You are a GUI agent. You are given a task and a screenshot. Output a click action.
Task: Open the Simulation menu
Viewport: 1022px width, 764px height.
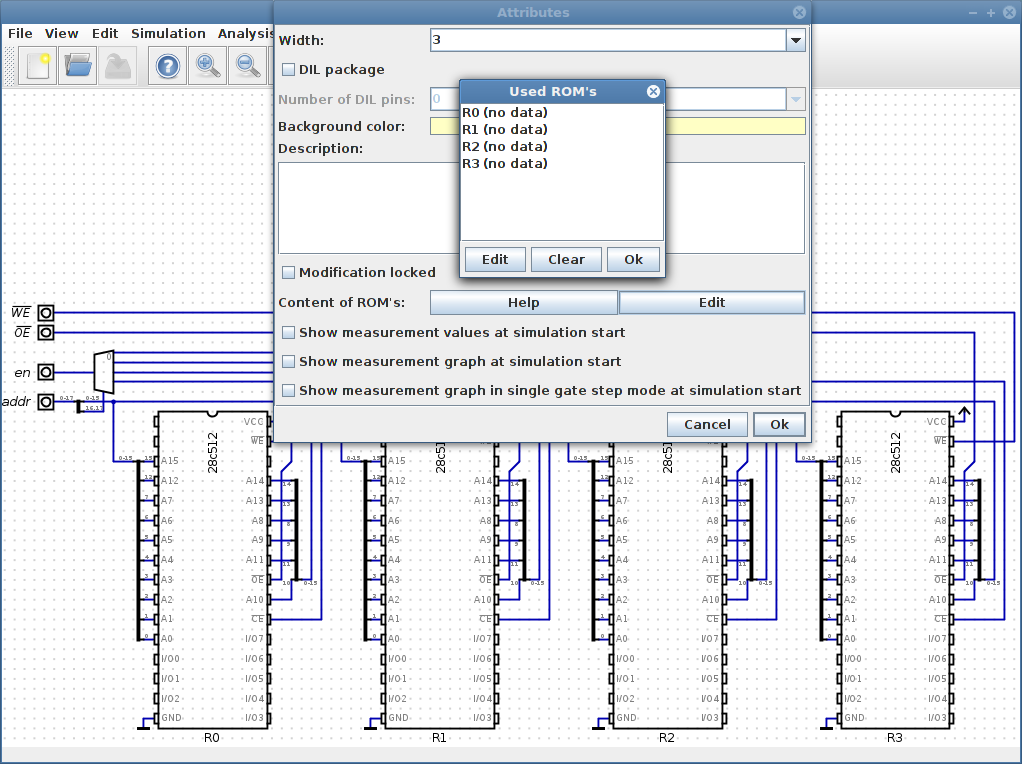(x=168, y=33)
